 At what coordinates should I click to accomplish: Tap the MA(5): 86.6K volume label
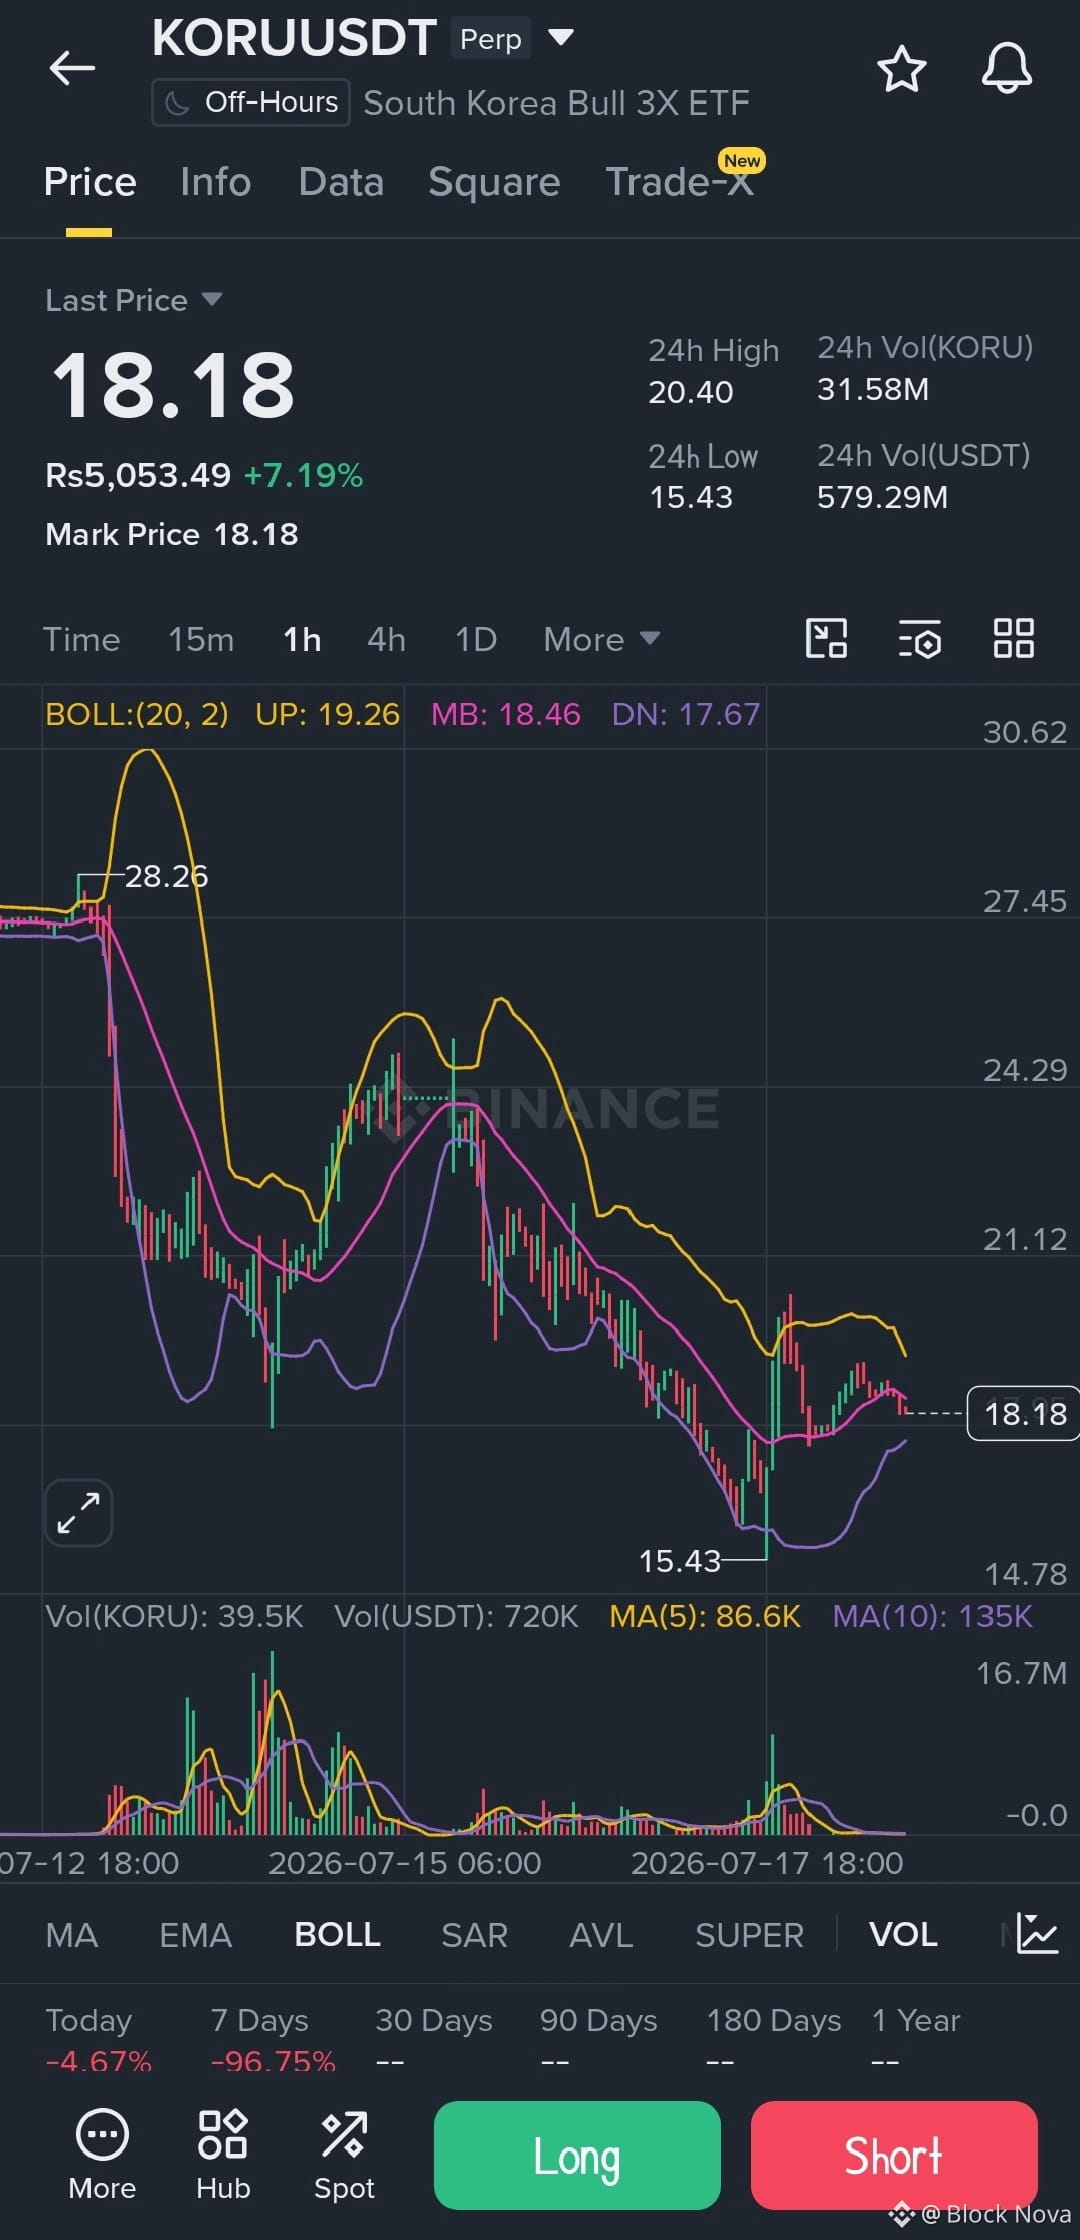point(705,1617)
